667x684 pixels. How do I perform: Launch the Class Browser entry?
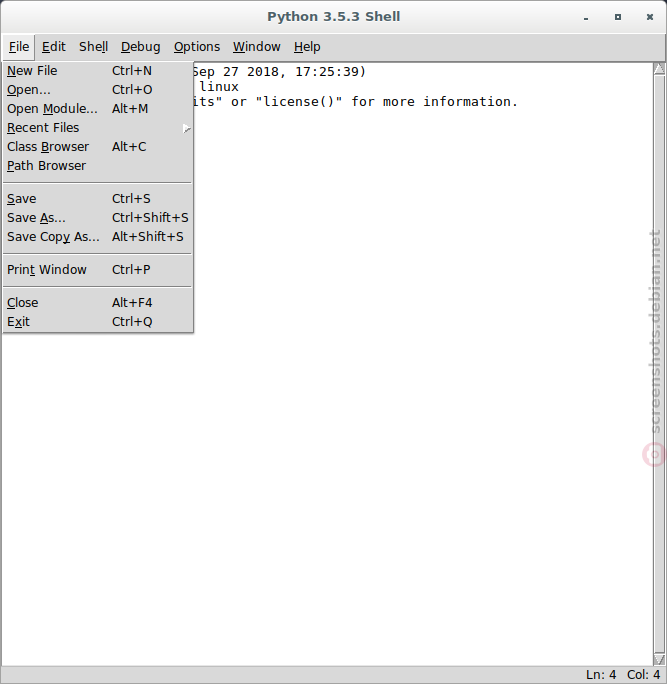pos(98,147)
